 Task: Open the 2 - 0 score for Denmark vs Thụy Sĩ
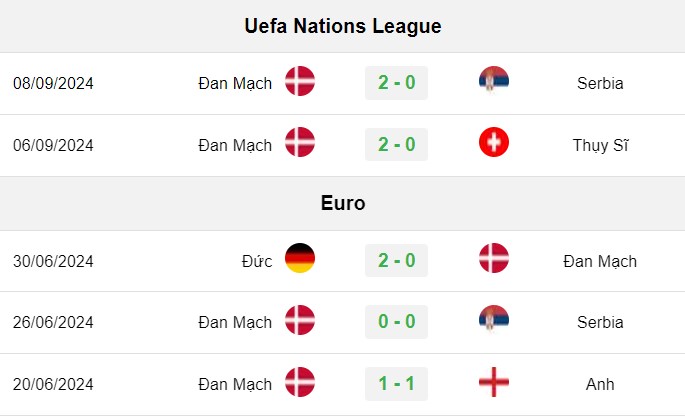pyautogui.click(x=396, y=144)
